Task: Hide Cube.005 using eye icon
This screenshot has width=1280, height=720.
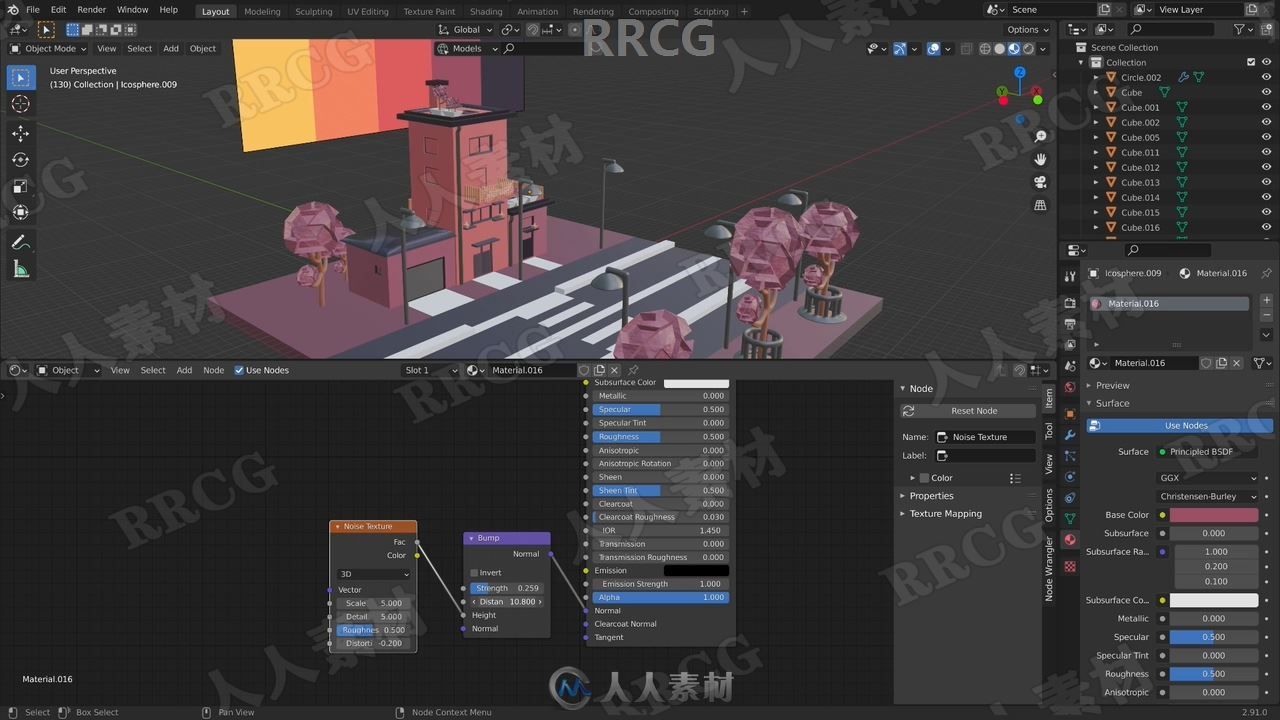Action: coord(1266,137)
